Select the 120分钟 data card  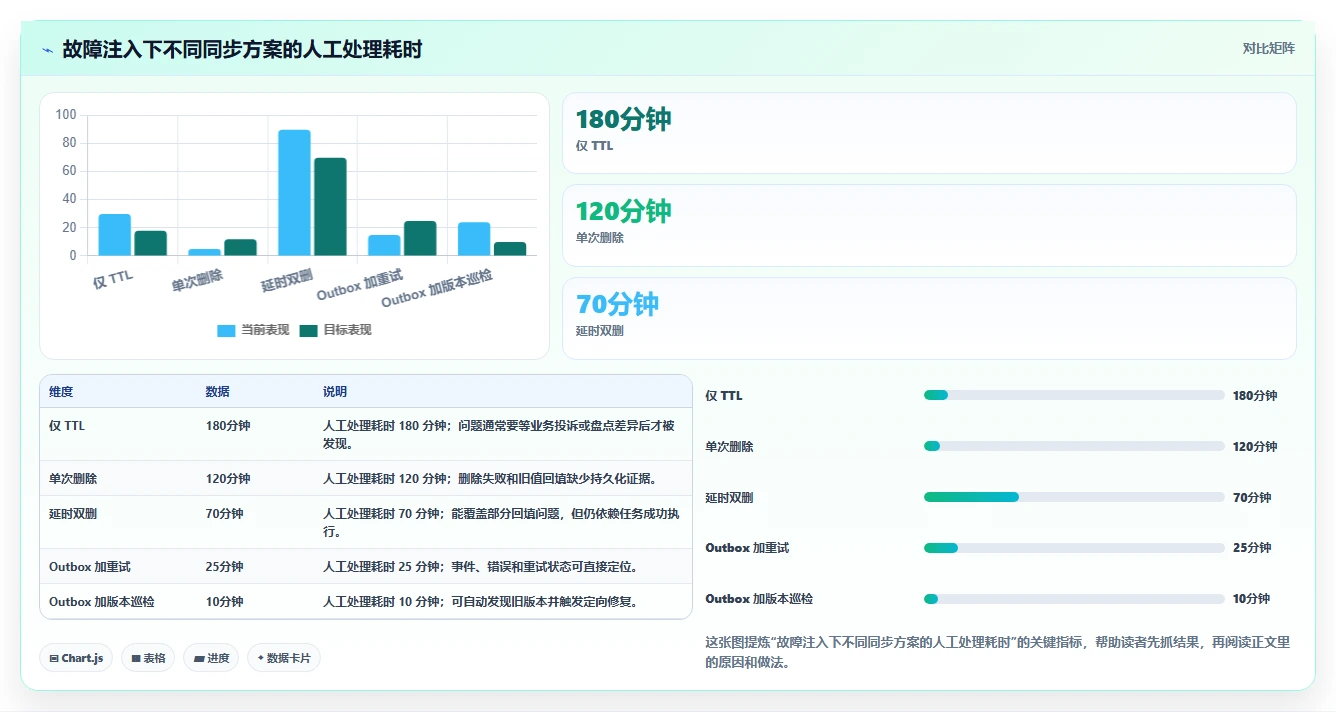tap(929, 226)
